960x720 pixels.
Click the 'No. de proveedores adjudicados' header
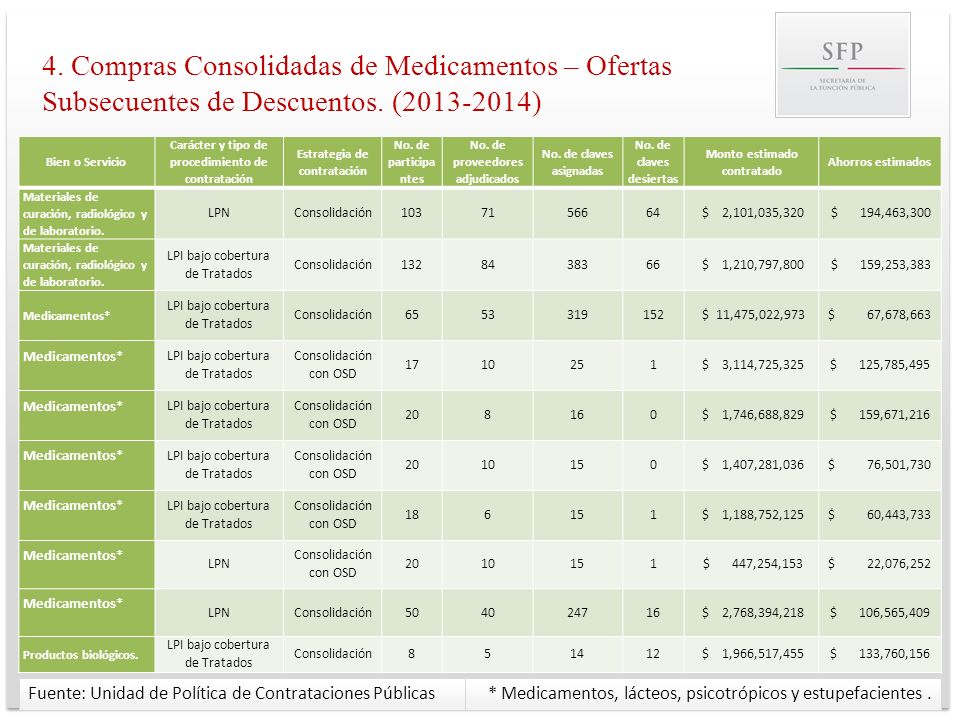(x=487, y=162)
